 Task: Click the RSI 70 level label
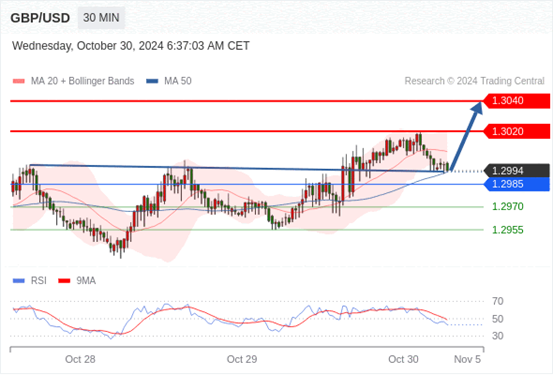[498, 301]
